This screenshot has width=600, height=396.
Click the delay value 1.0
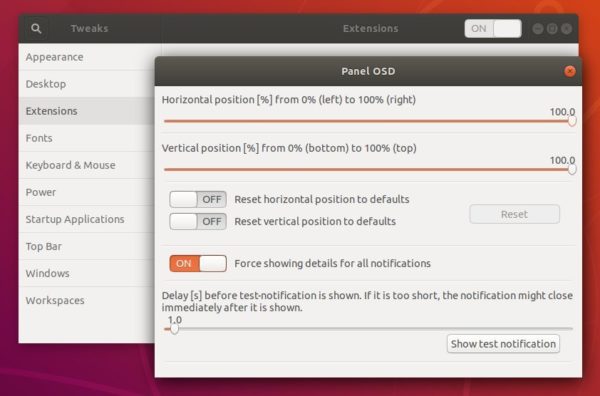(175, 320)
